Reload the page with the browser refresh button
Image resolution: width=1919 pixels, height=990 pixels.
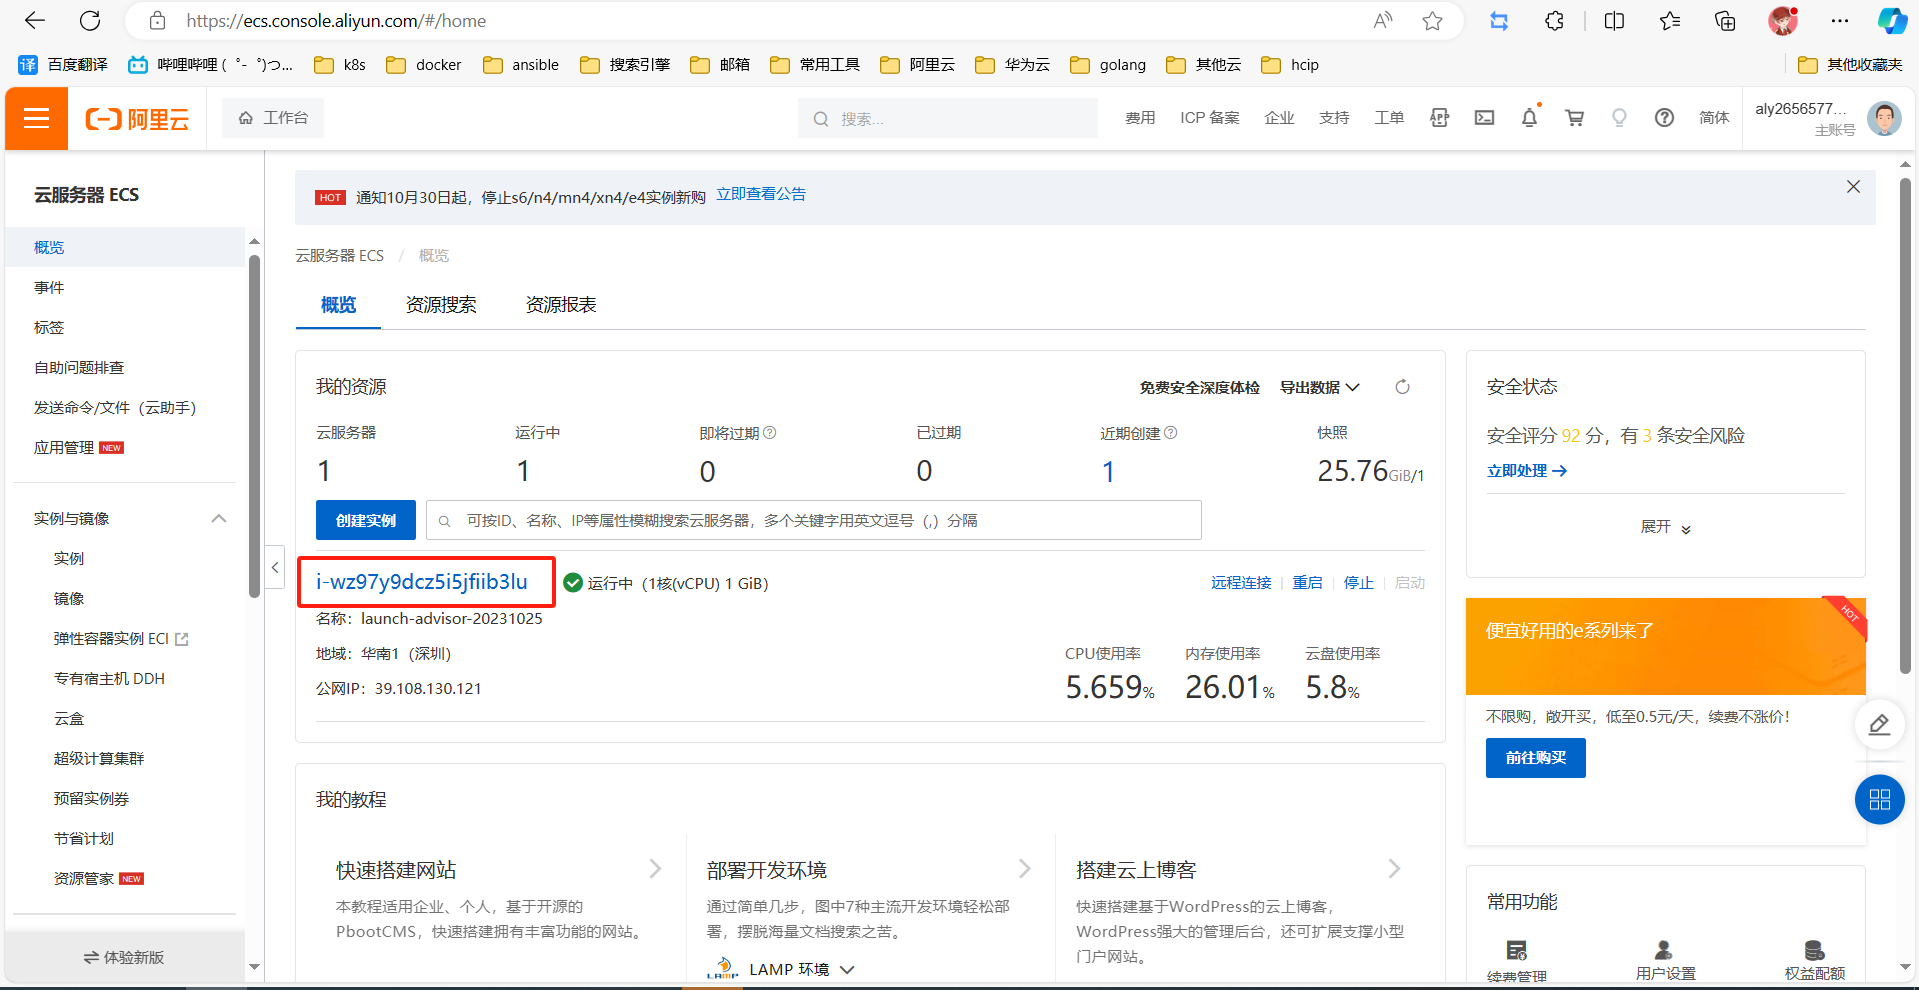coord(90,20)
